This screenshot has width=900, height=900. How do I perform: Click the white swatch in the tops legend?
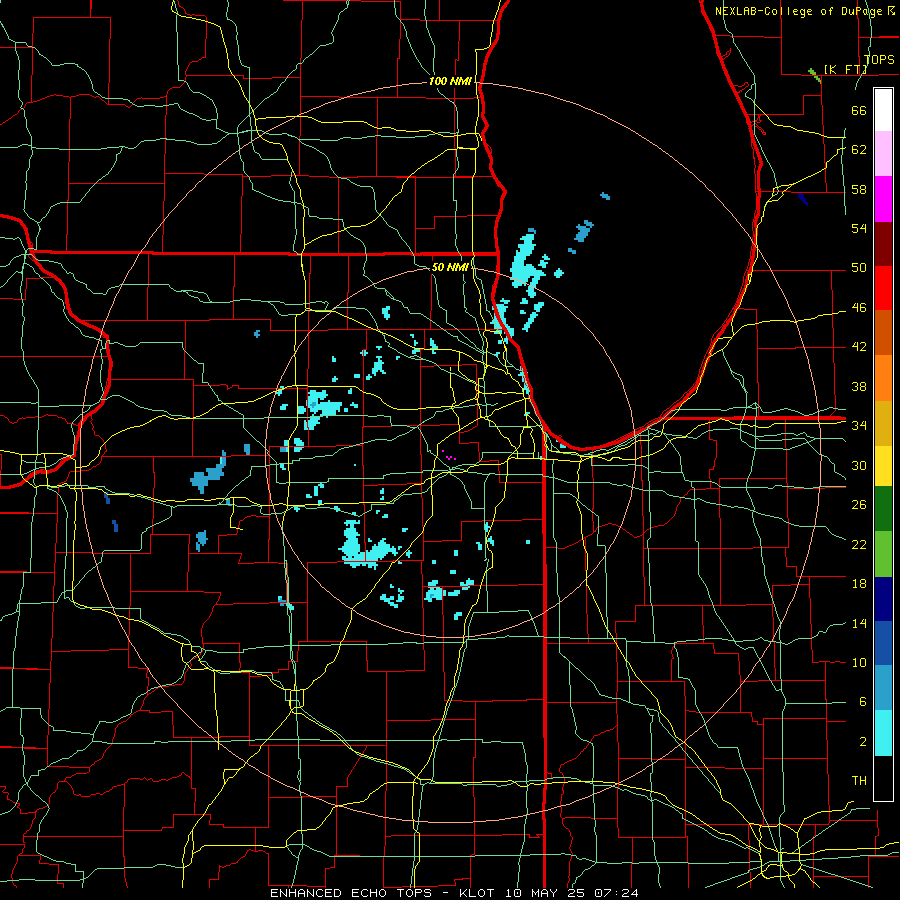pyautogui.click(x=883, y=110)
